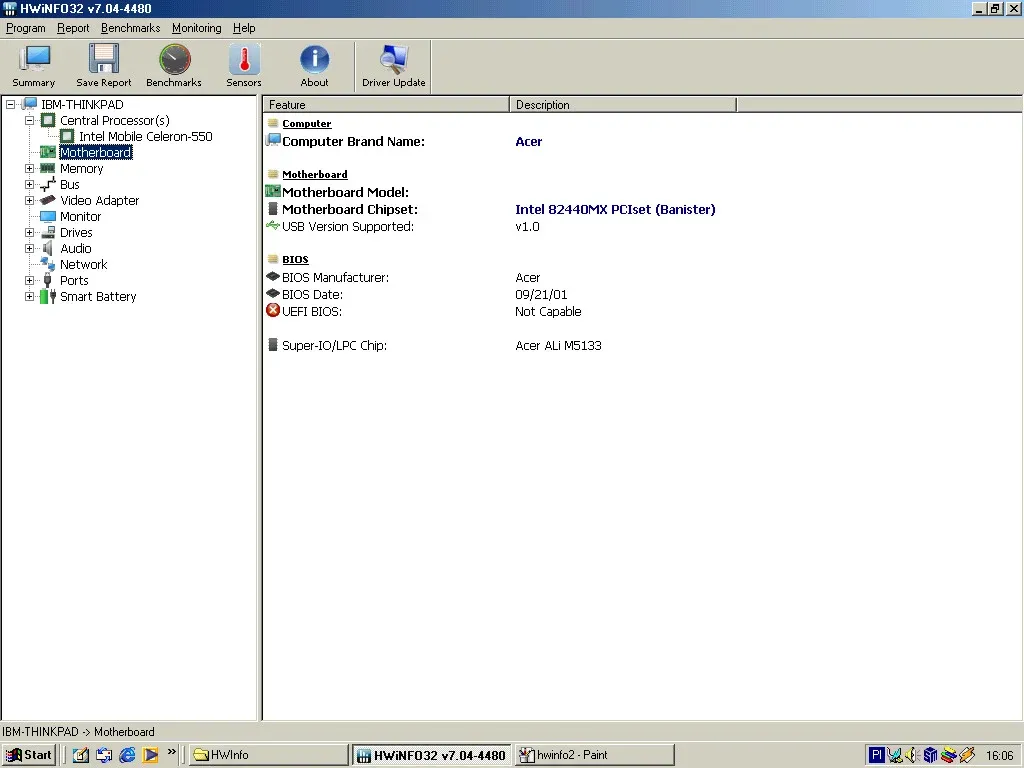Image resolution: width=1024 pixels, height=768 pixels.
Task: Click the Smart Battery icon in tree
Action: coord(48,296)
